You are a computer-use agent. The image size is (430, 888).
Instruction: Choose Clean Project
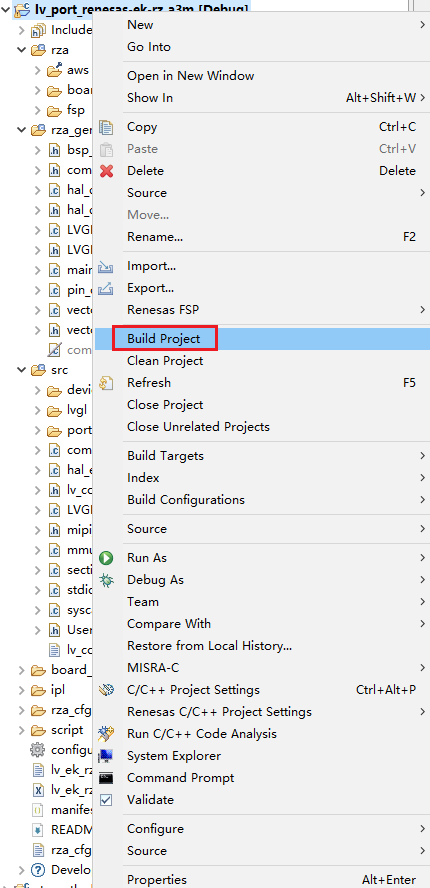pos(165,361)
